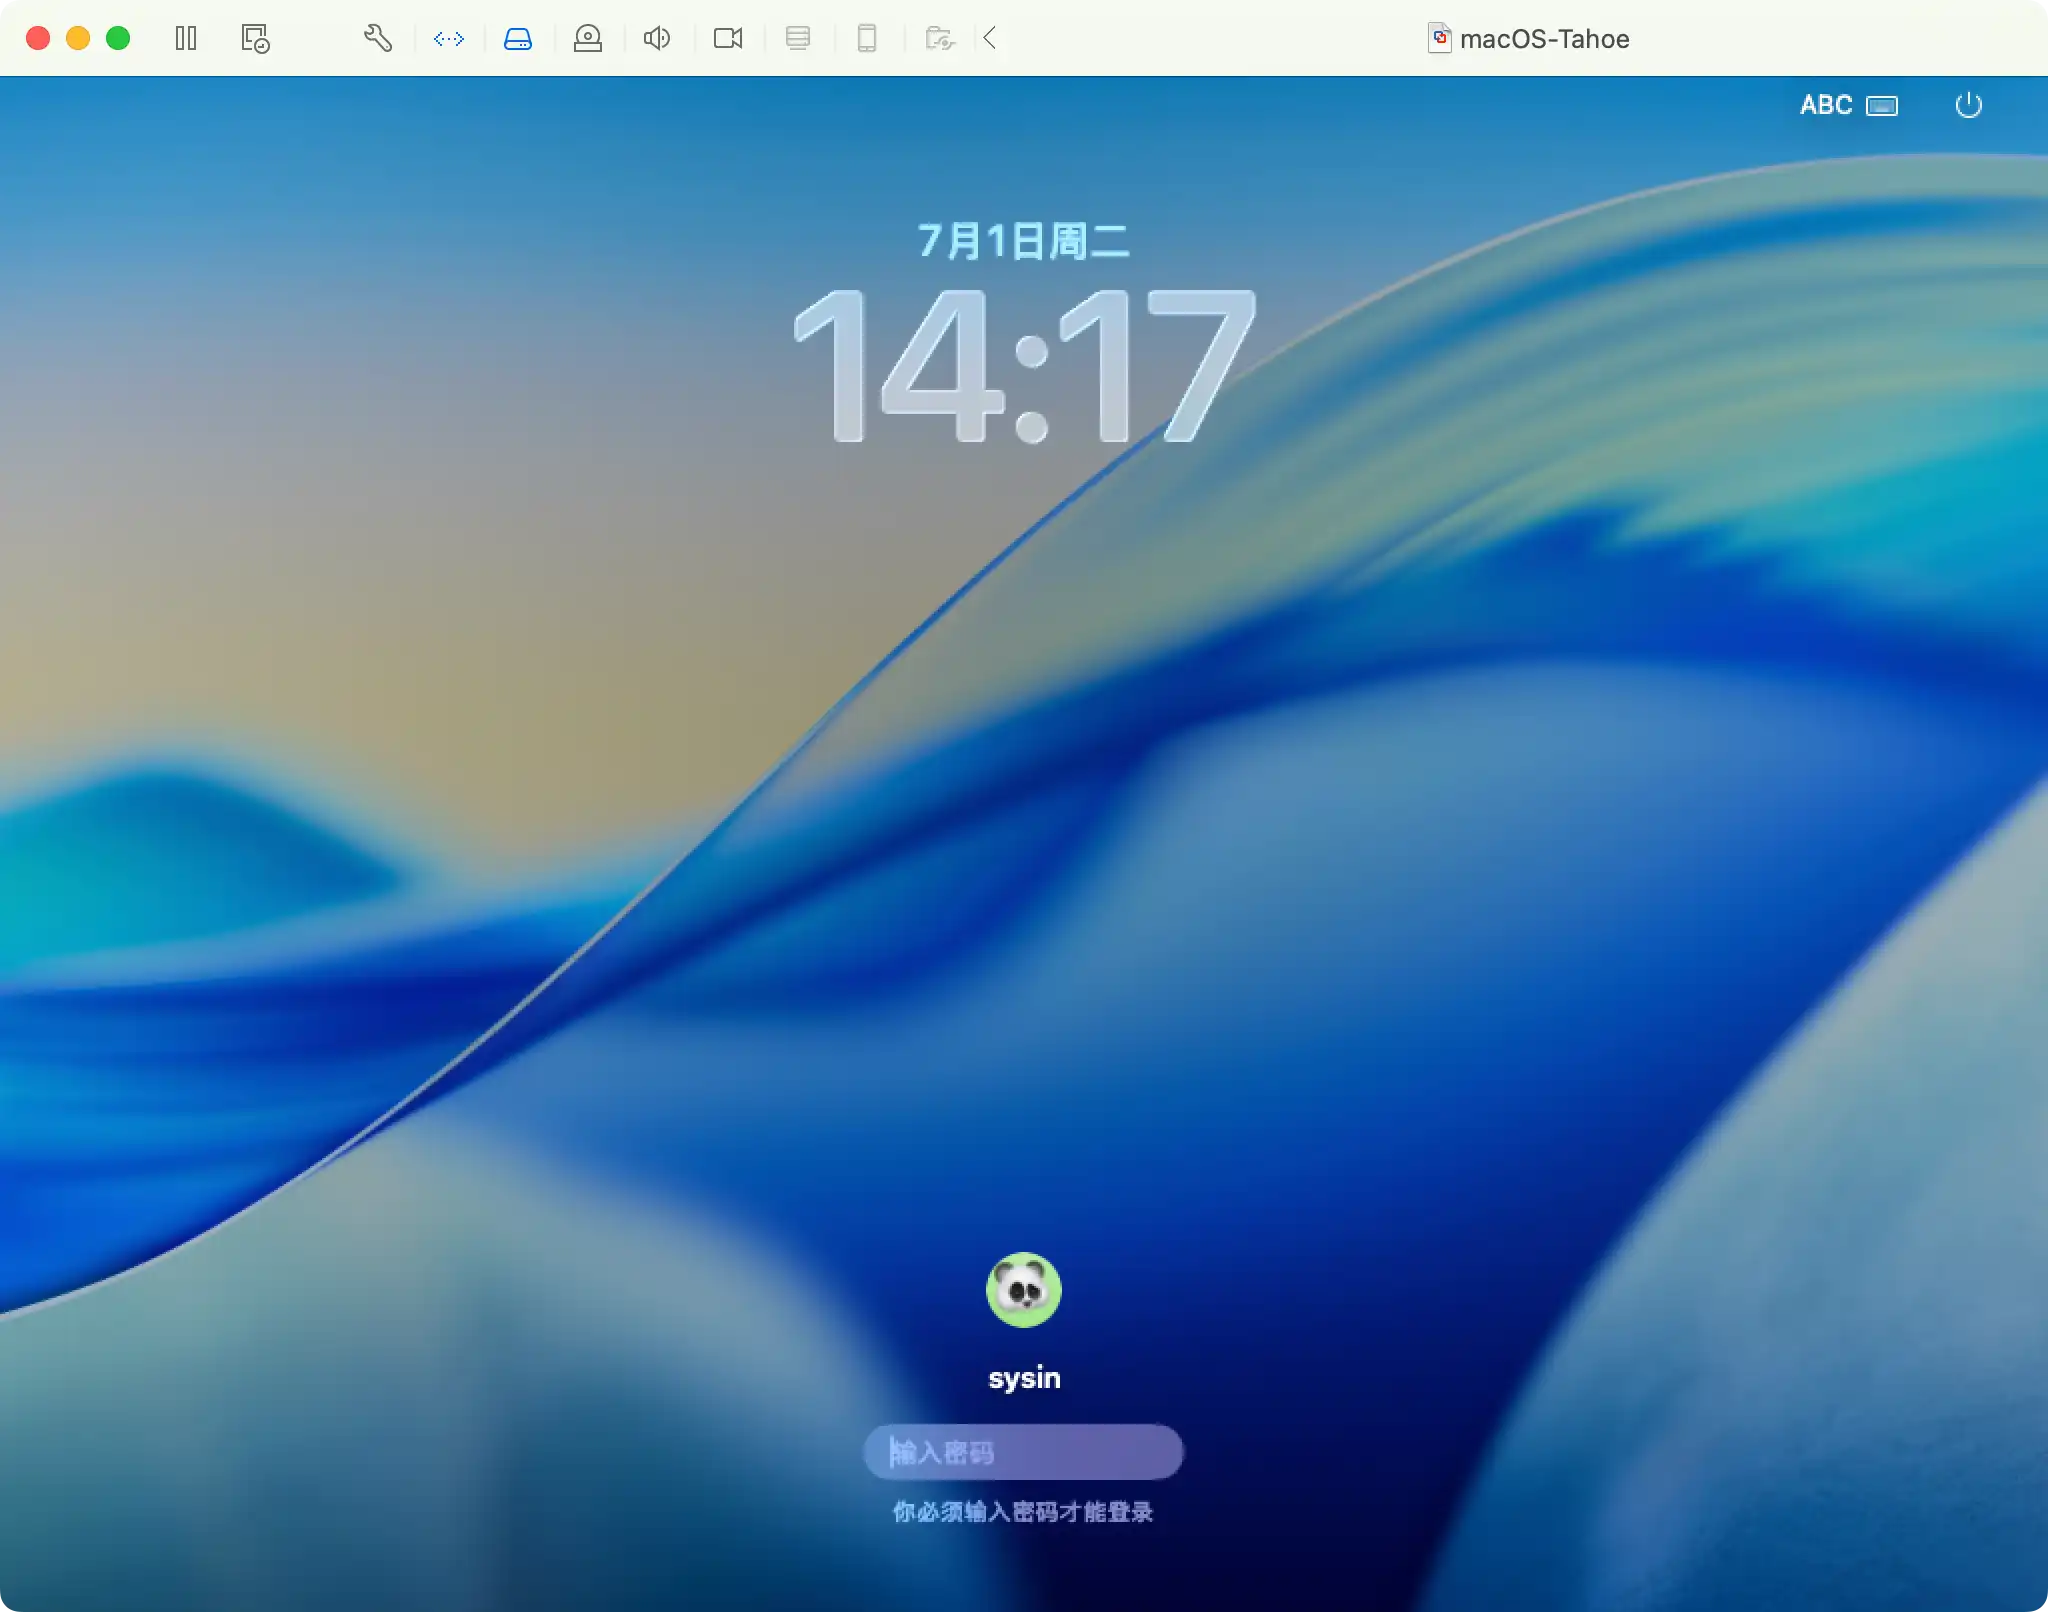Click the displays toolbar icon
Screen dimensions: 2048x1612
[x=798, y=38]
